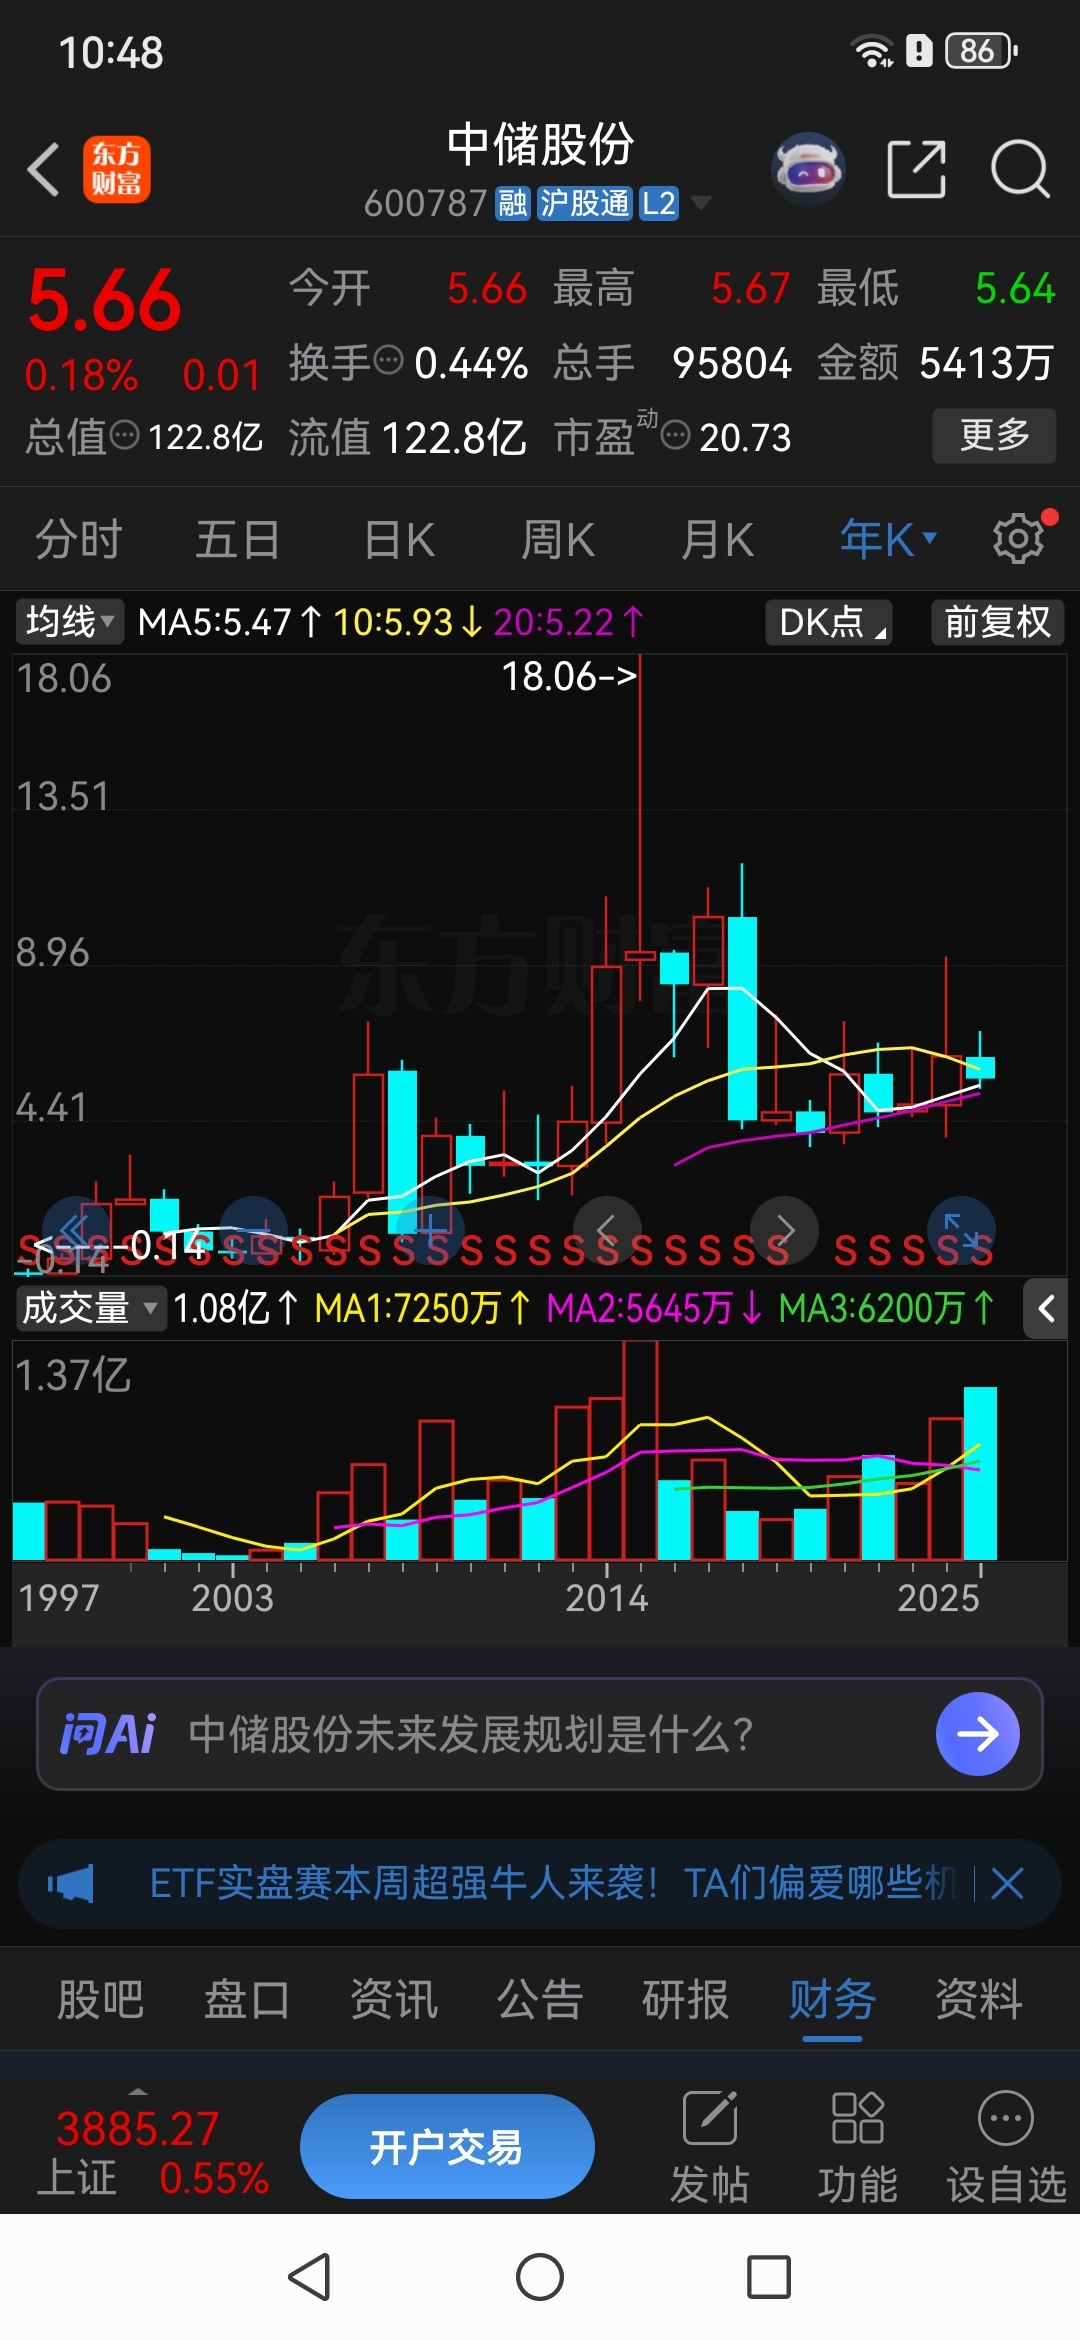The image size is (1080, 2340).
Task: Switch to 分时 tab
Action: 79,539
